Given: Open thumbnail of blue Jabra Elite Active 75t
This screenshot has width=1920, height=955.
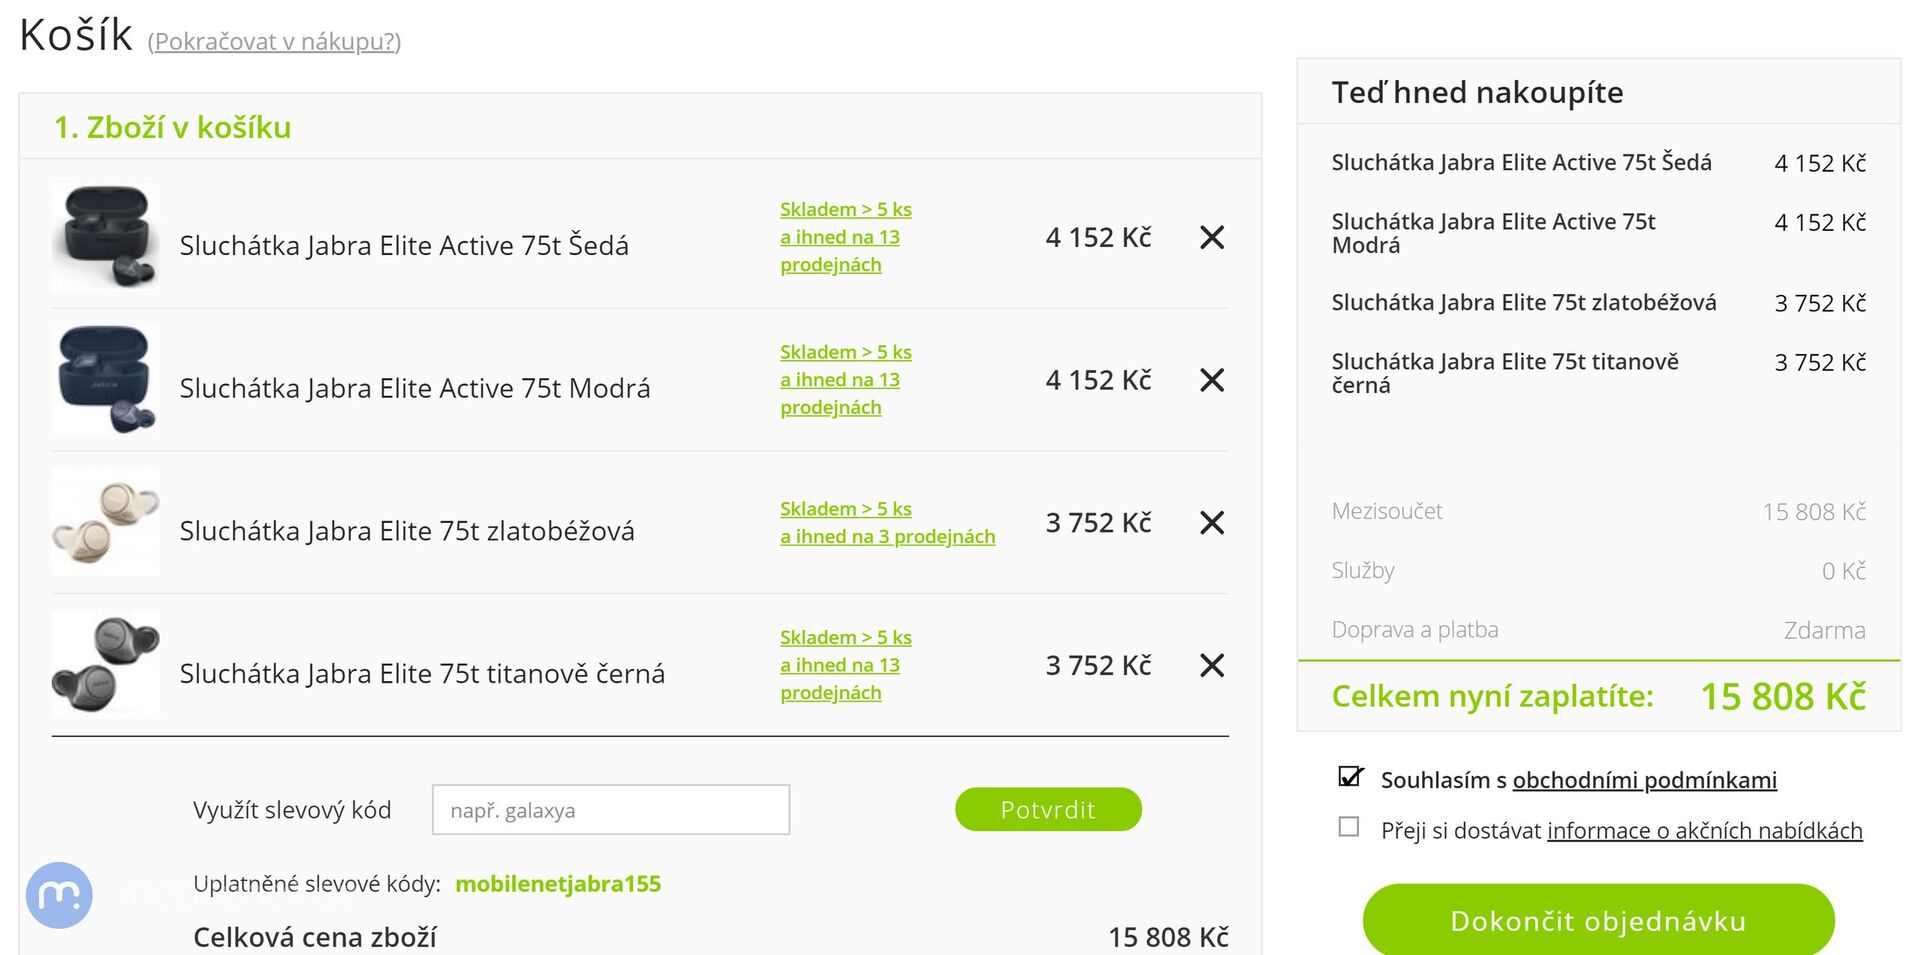Looking at the screenshot, I should click(105, 380).
